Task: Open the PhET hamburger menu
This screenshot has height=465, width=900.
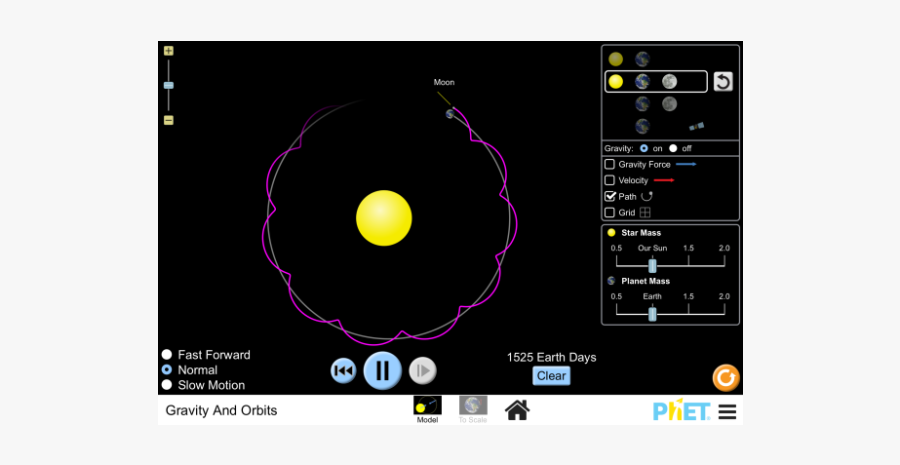Action: coord(727,411)
